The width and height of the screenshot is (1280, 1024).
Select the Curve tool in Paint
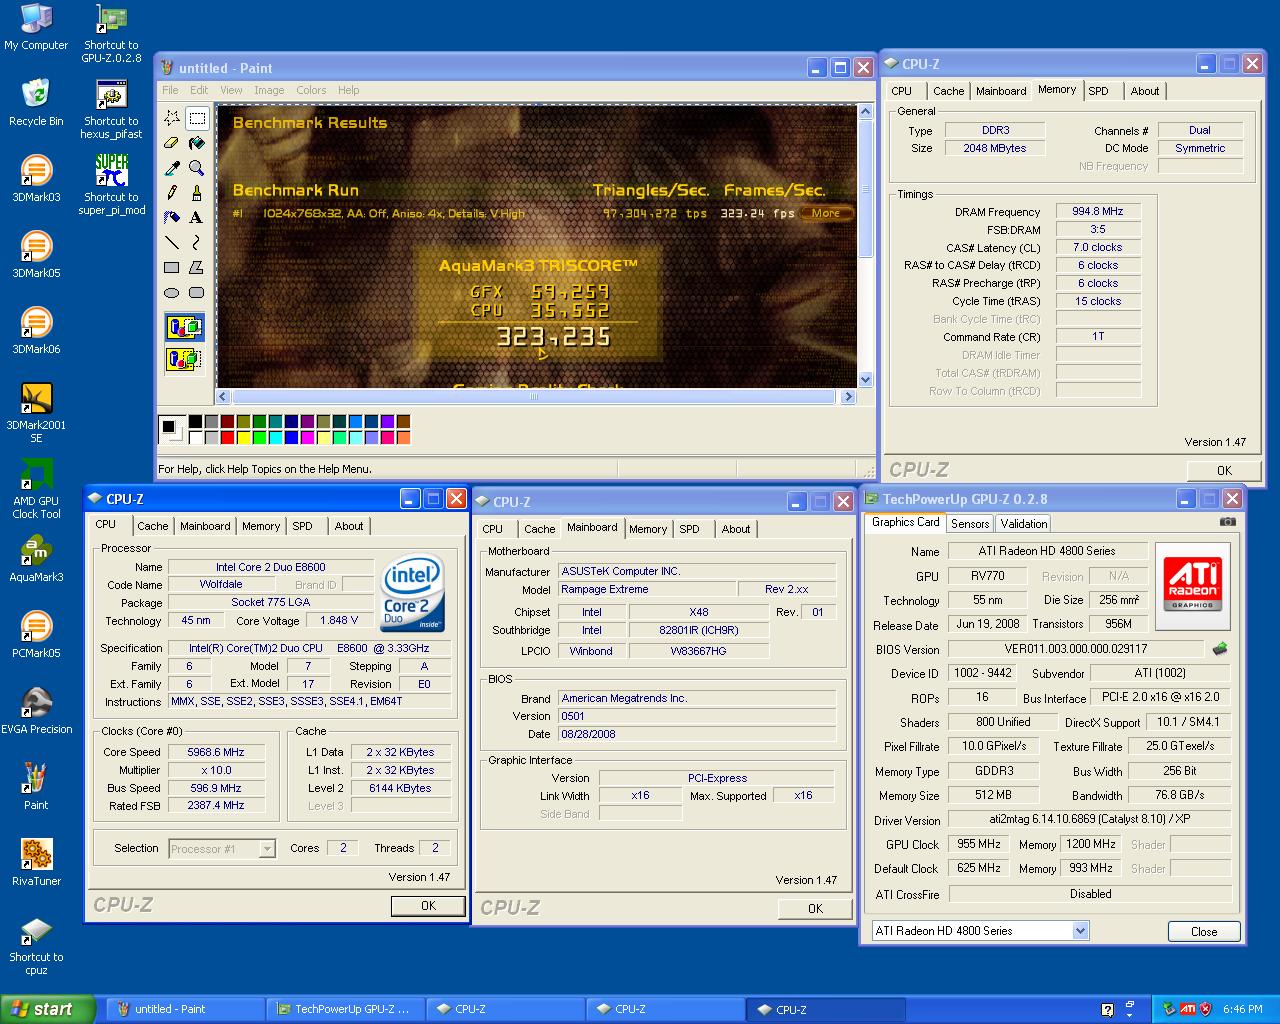pyautogui.click(x=197, y=242)
